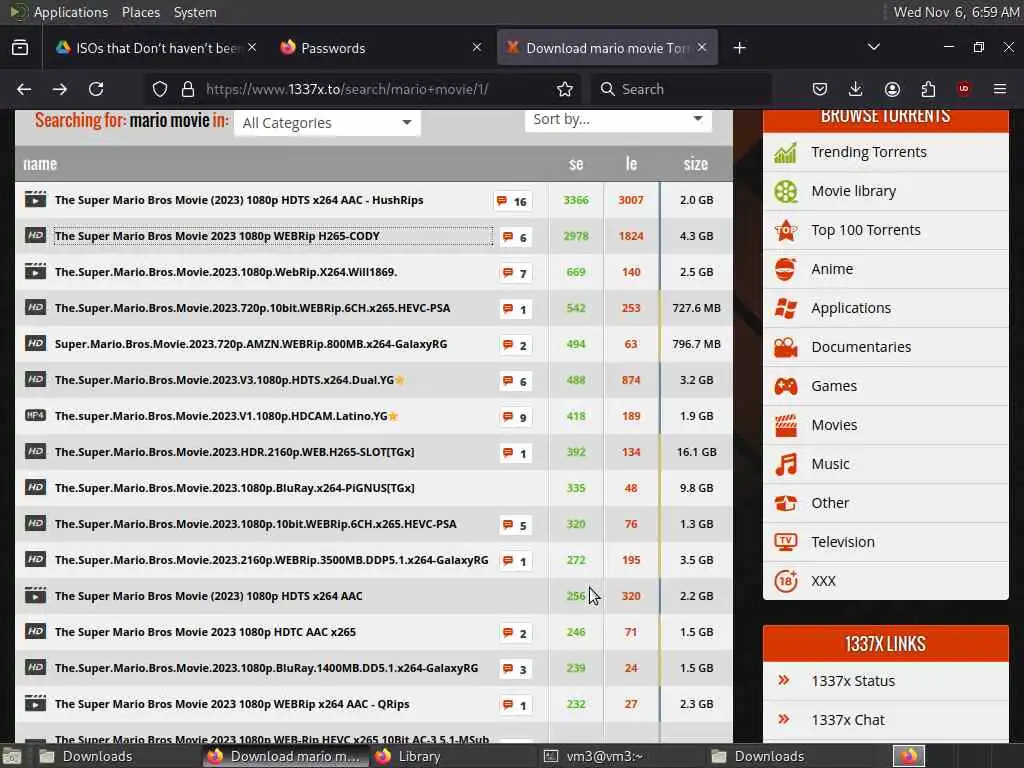Open HushRips 1080p HDTS torrent link
The image size is (1024, 768).
[x=239, y=200]
